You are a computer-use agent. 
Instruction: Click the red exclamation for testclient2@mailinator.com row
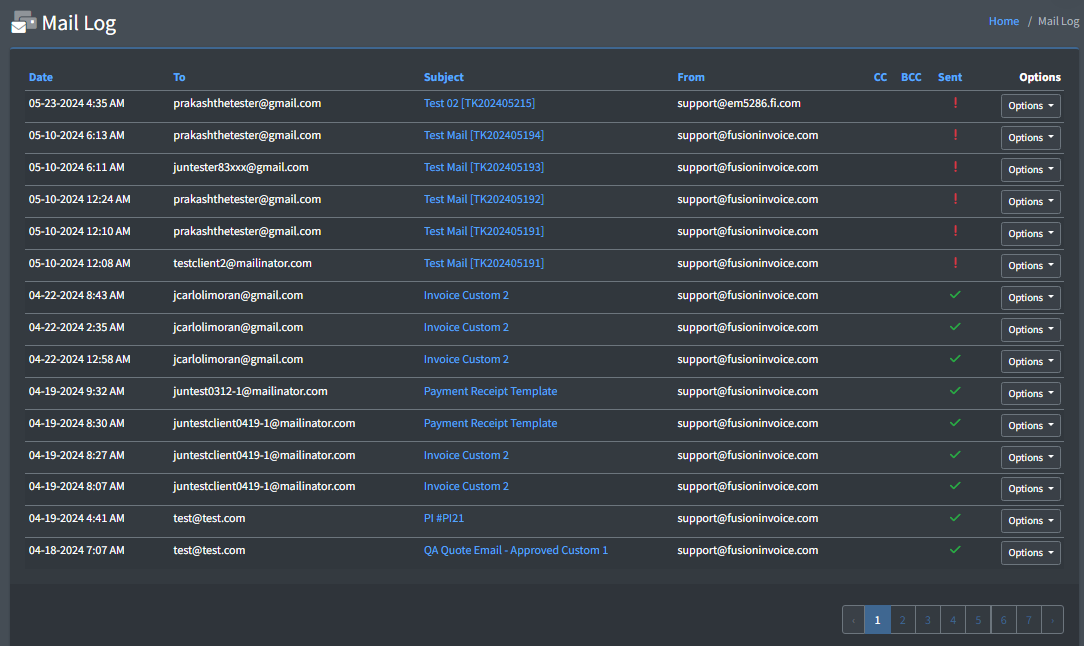[x=955, y=263]
